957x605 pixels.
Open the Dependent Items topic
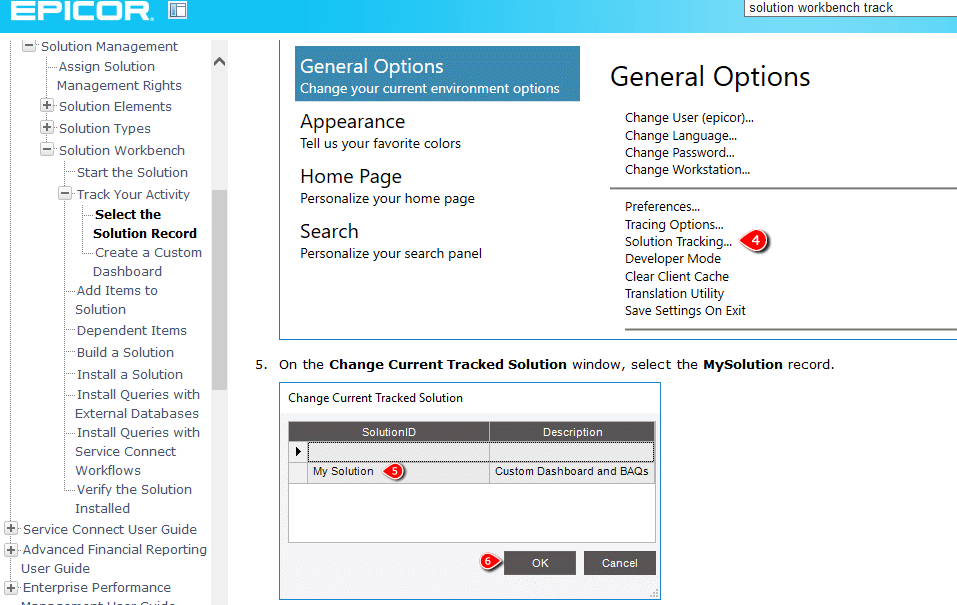click(x=131, y=330)
